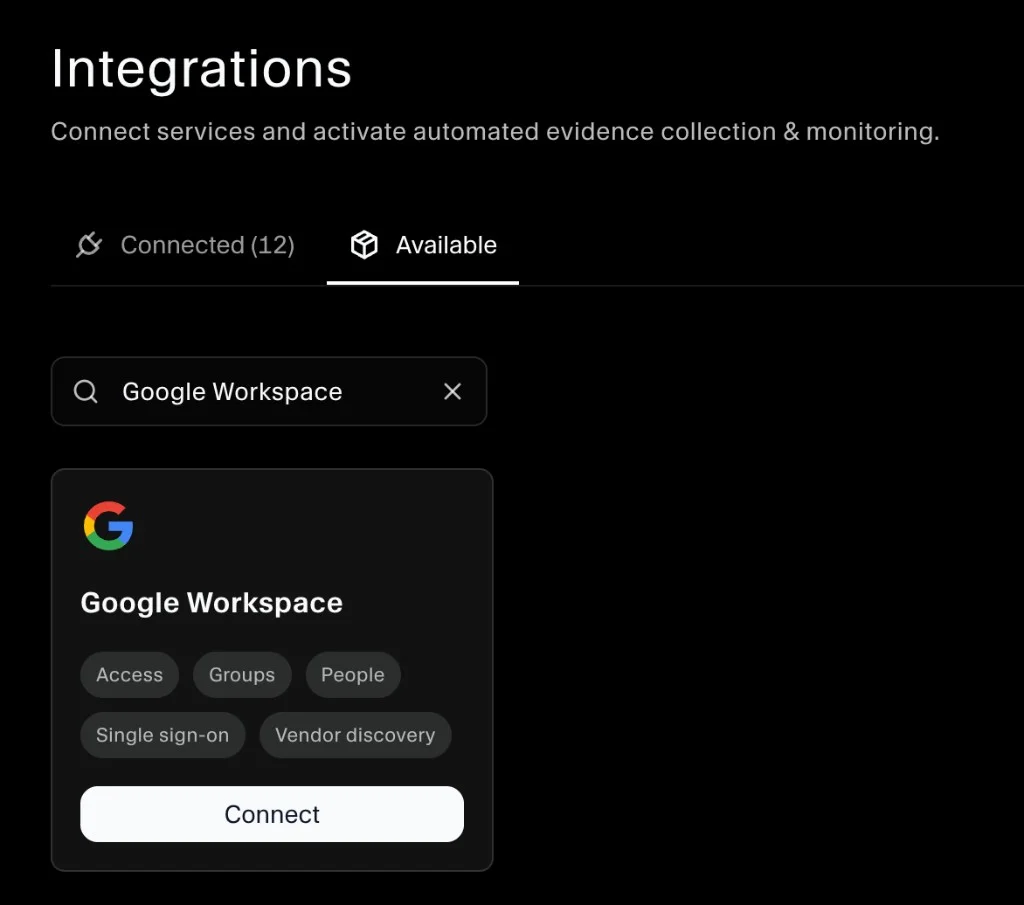Viewport: 1024px width, 905px height.
Task: Click the magnifier search icon
Action: click(x=86, y=392)
